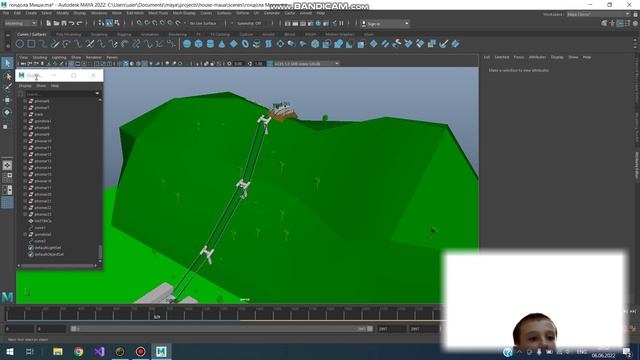The image size is (640, 360).
Task: Open Google Chrome from the taskbar
Action: coord(78,351)
